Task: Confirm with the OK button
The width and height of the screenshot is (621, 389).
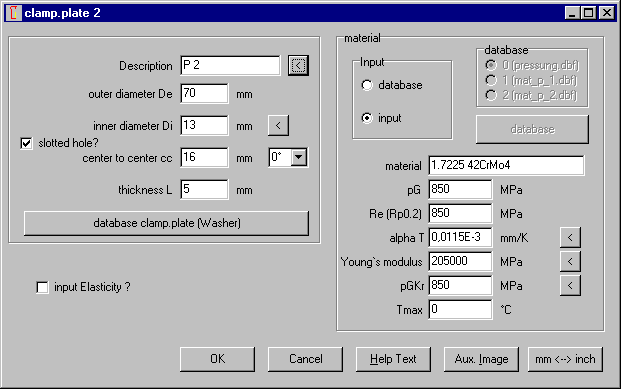Action: [217, 359]
